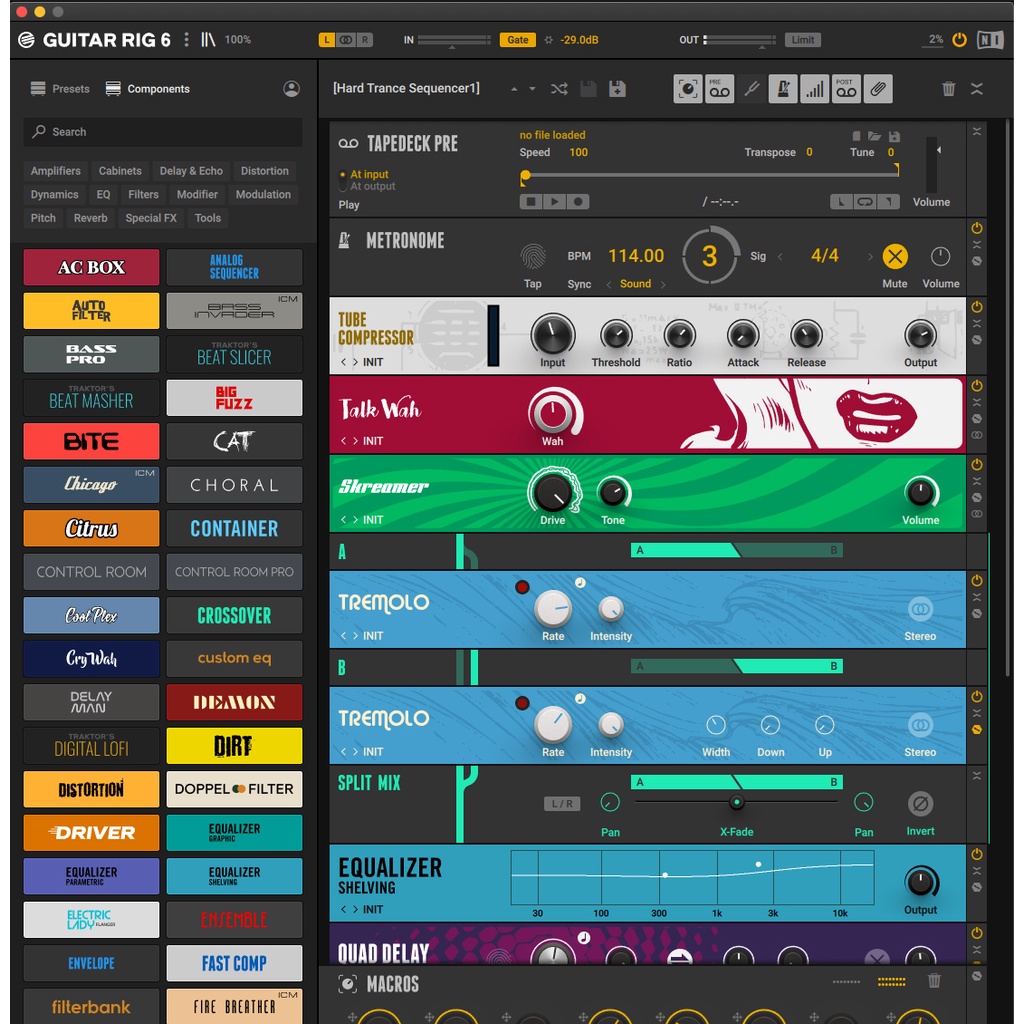1024x1024 pixels.
Task: Click the Split Mix X-Fade slider
Action: (x=736, y=802)
